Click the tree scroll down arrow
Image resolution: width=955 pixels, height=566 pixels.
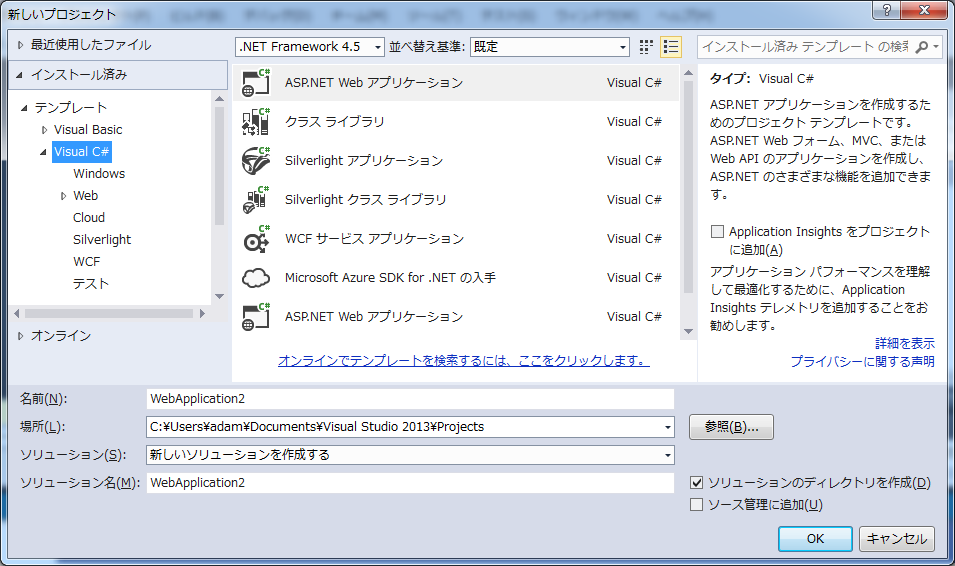[x=219, y=296]
